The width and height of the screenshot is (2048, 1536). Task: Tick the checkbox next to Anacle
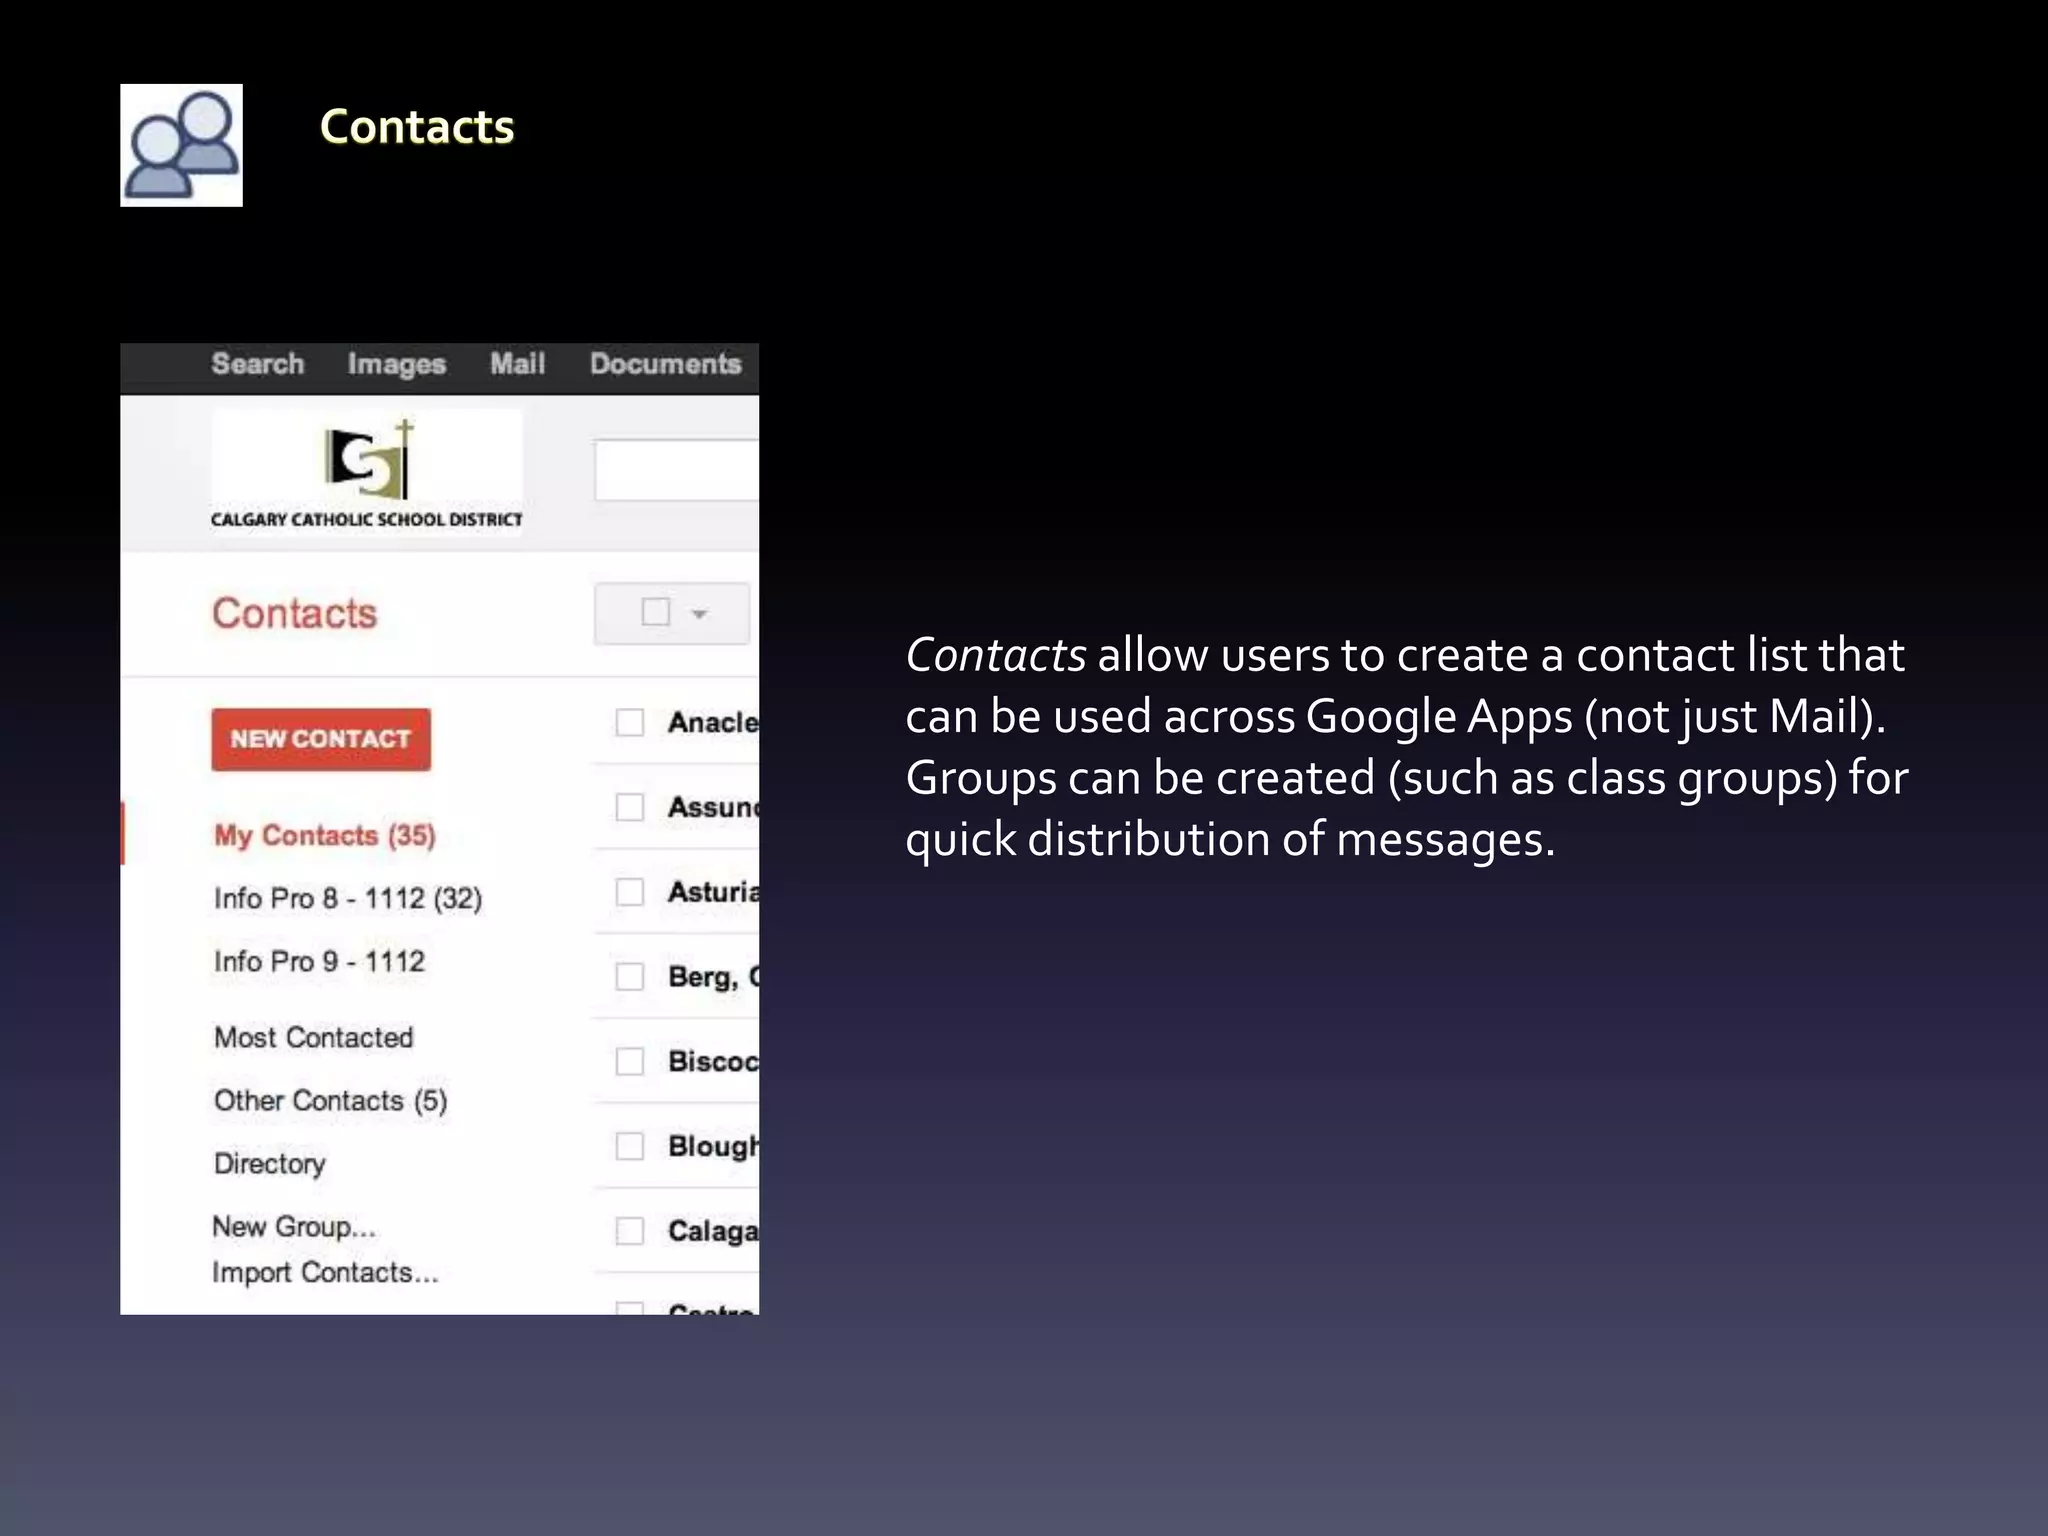(x=630, y=722)
